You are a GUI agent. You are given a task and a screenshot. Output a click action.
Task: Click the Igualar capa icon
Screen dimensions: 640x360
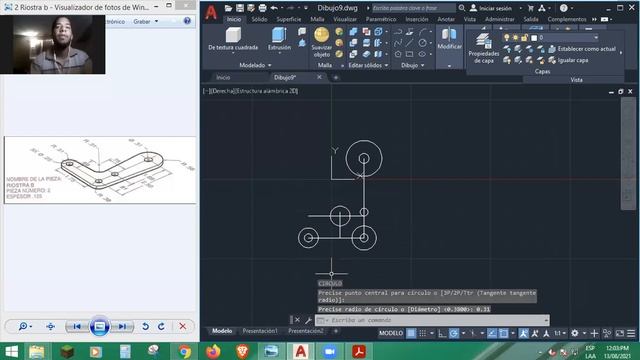coord(552,60)
